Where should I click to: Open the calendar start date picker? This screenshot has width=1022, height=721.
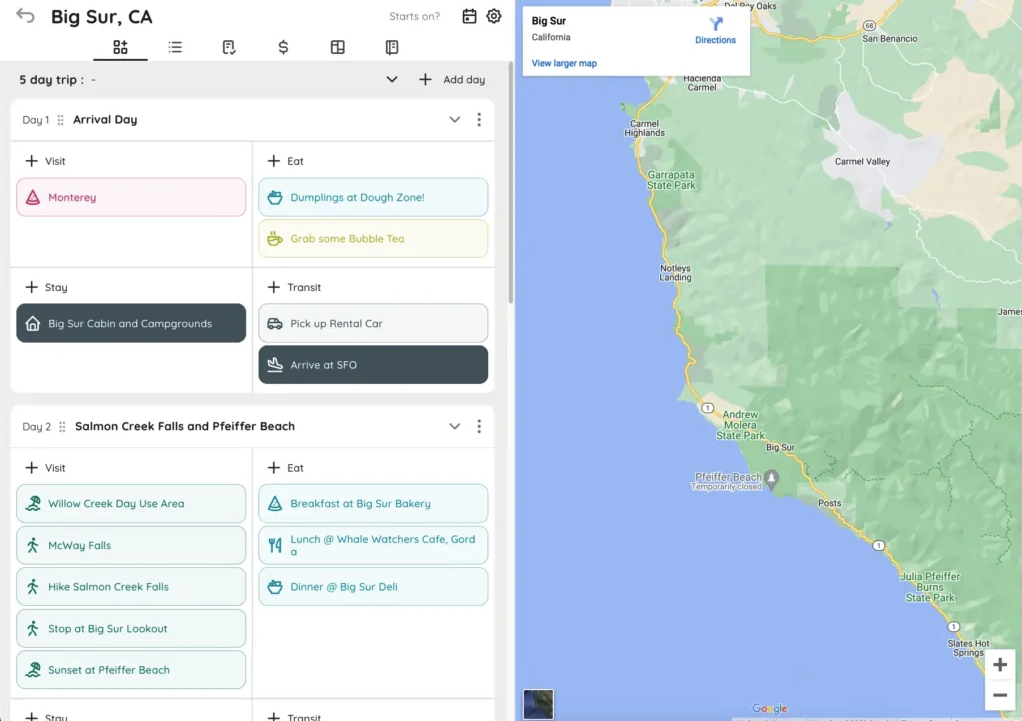(469, 16)
